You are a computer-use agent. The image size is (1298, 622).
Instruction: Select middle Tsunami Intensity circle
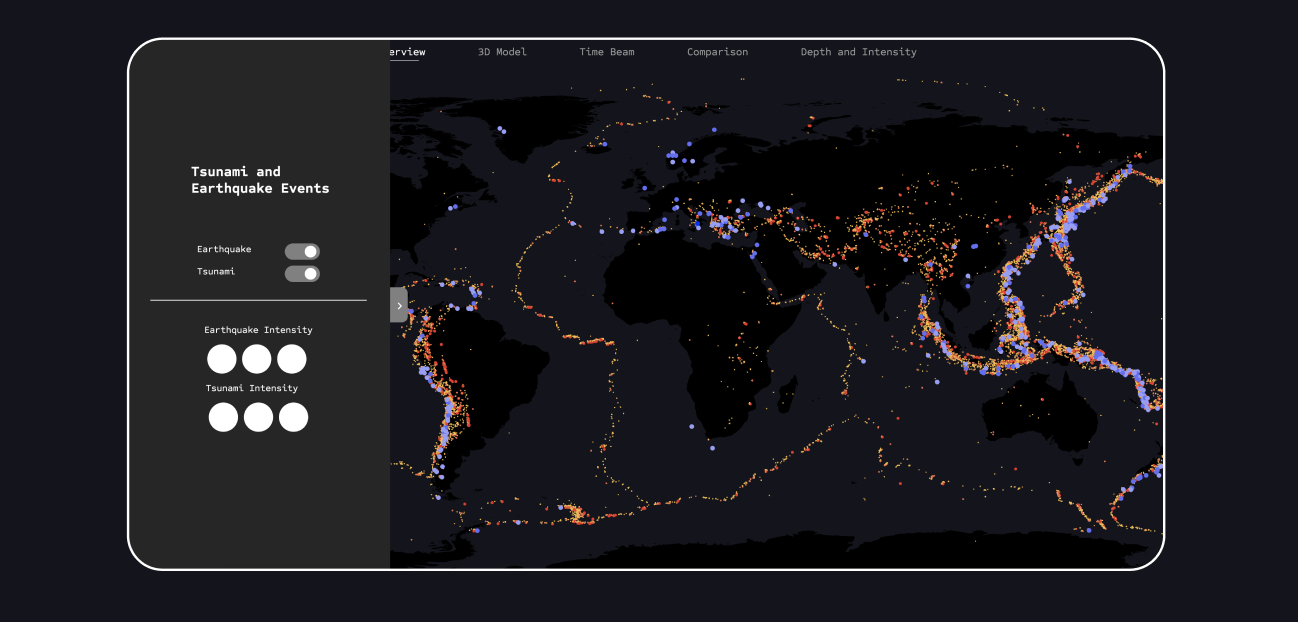pyautogui.click(x=258, y=417)
